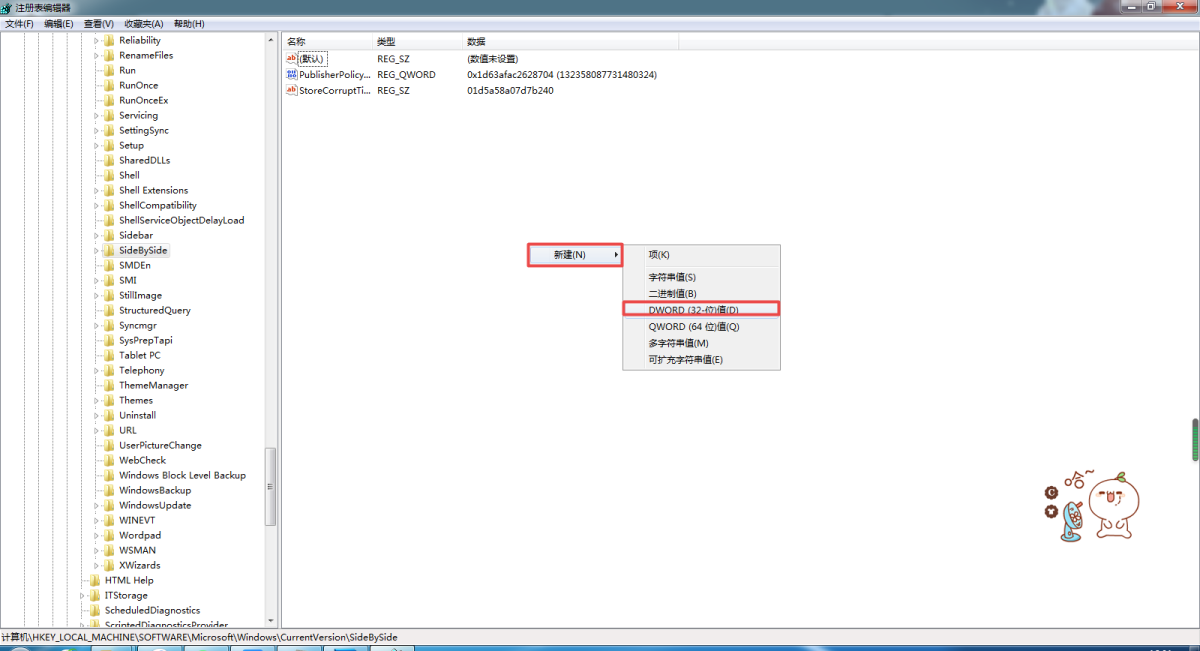Sort values by 名称 column header

326,42
